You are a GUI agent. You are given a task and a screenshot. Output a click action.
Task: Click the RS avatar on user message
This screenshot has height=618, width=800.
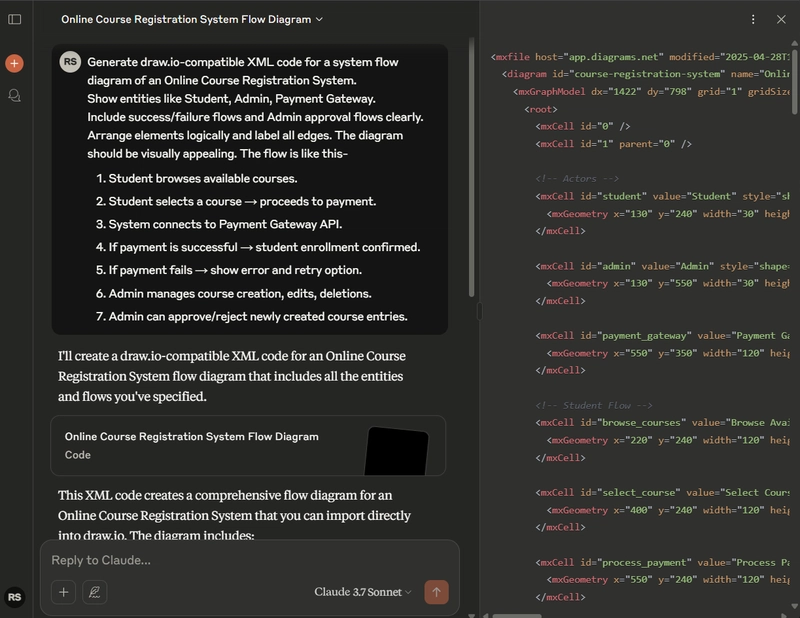tap(70, 62)
